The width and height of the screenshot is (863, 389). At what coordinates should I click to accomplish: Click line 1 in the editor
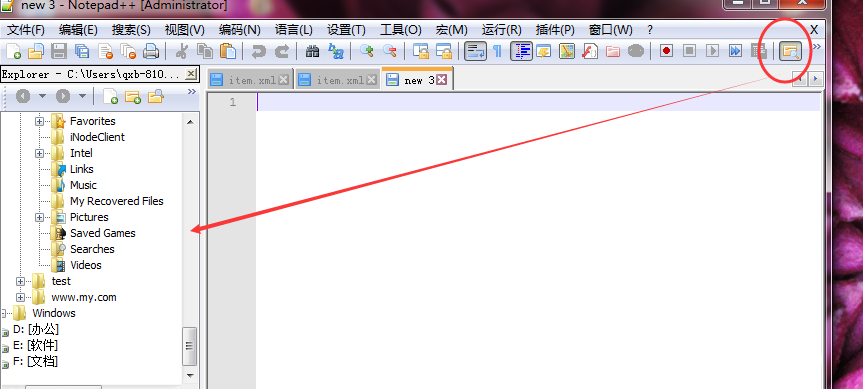coord(538,102)
